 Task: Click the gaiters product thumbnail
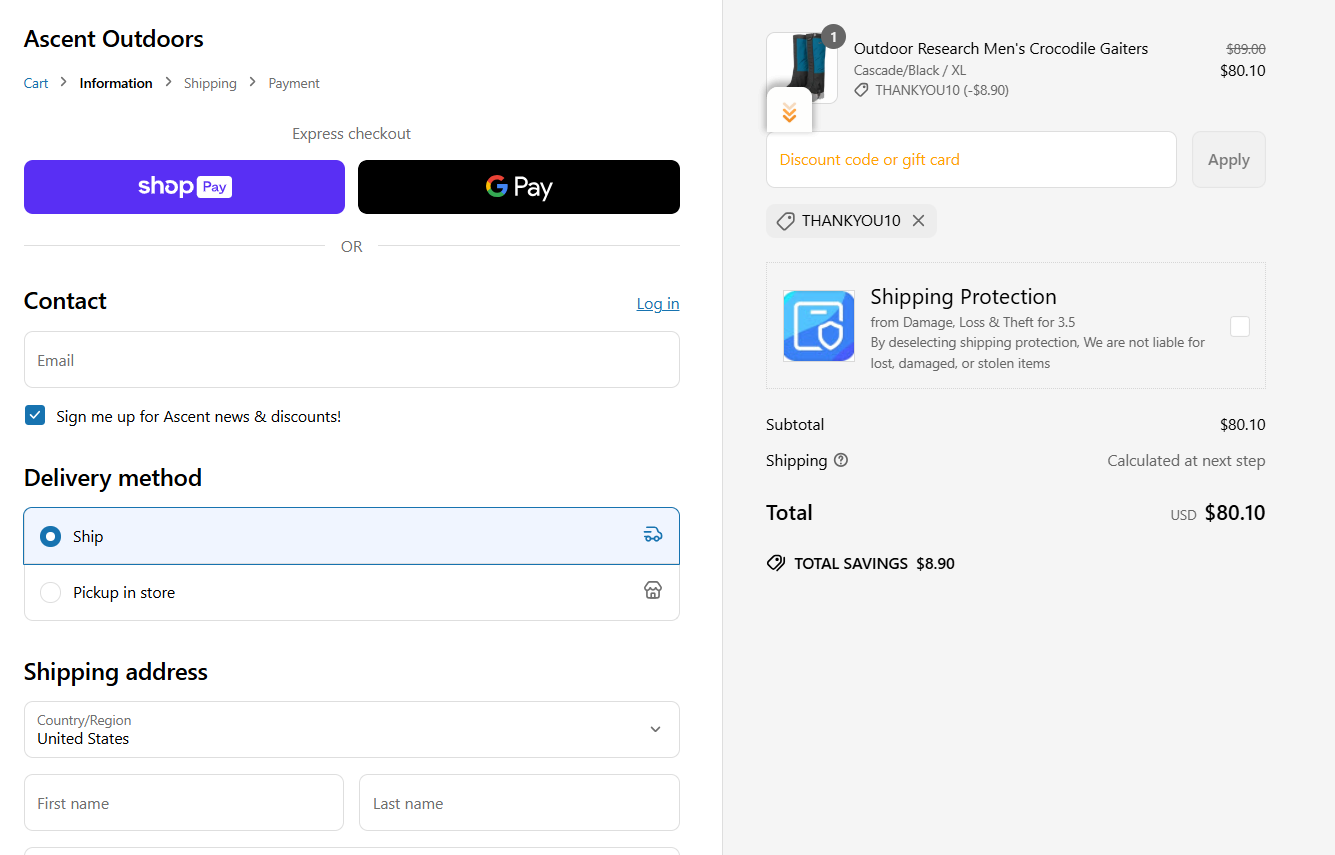tap(802, 68)
